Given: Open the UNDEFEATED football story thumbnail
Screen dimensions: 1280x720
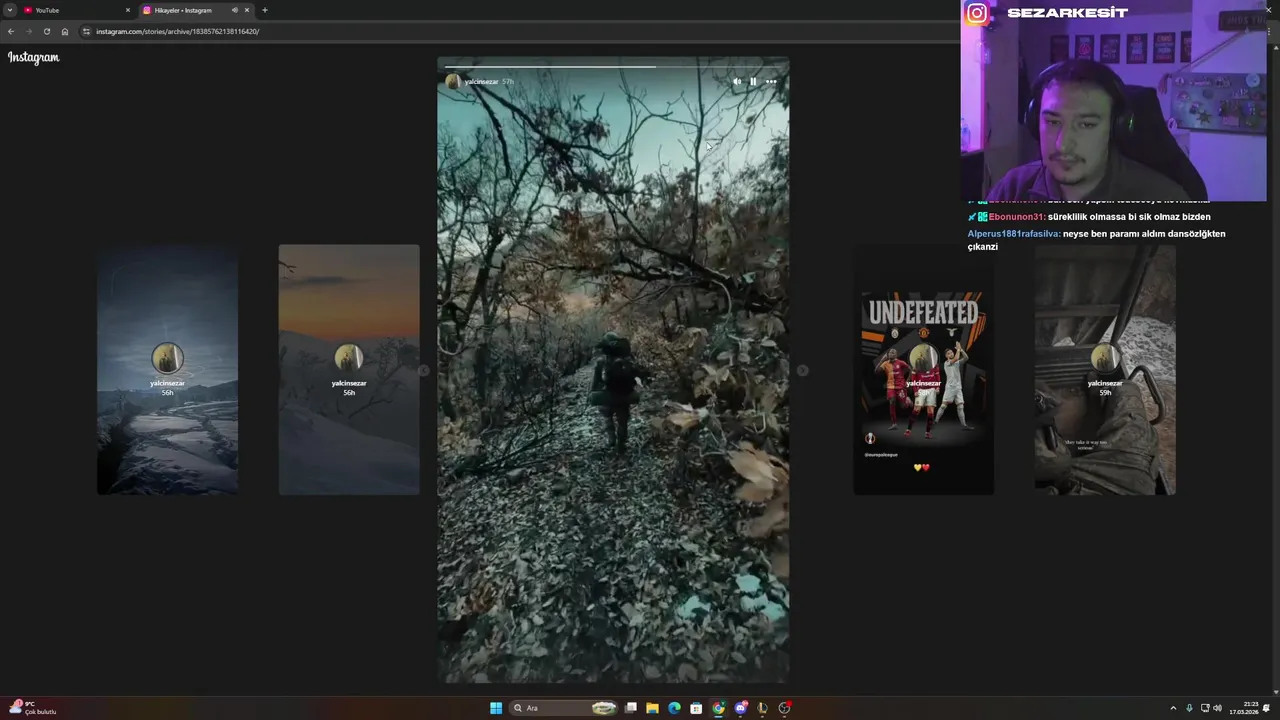Looking at the screenshot, I should click(924, 370).
